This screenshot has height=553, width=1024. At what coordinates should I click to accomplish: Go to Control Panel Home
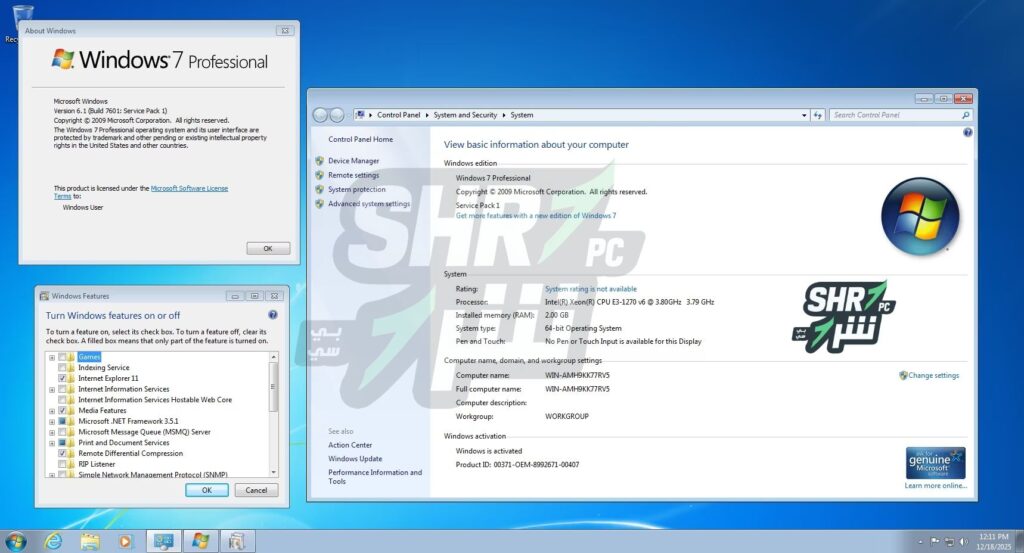(x=360, y=139)
